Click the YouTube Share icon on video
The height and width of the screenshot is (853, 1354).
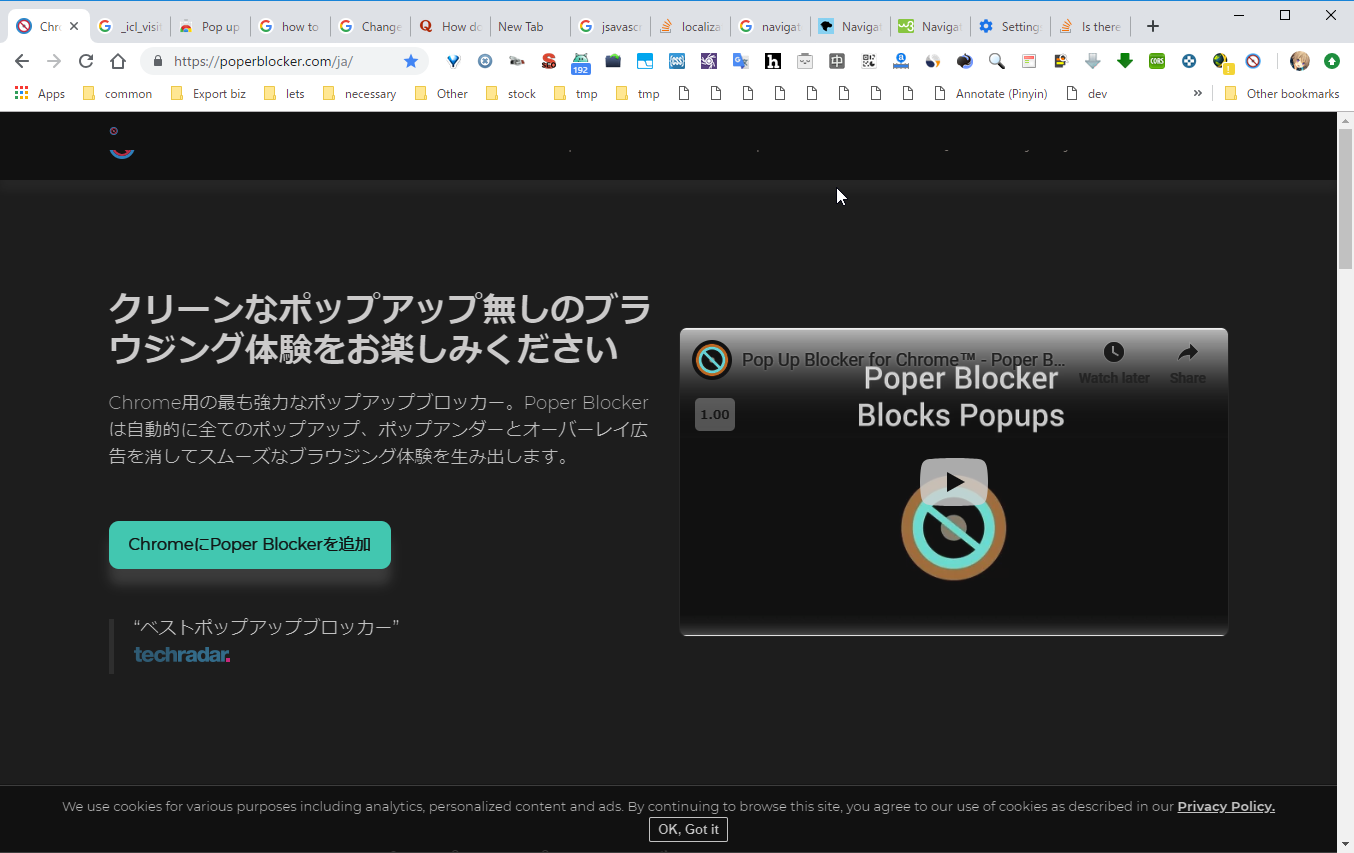[x=1187, y=361]
